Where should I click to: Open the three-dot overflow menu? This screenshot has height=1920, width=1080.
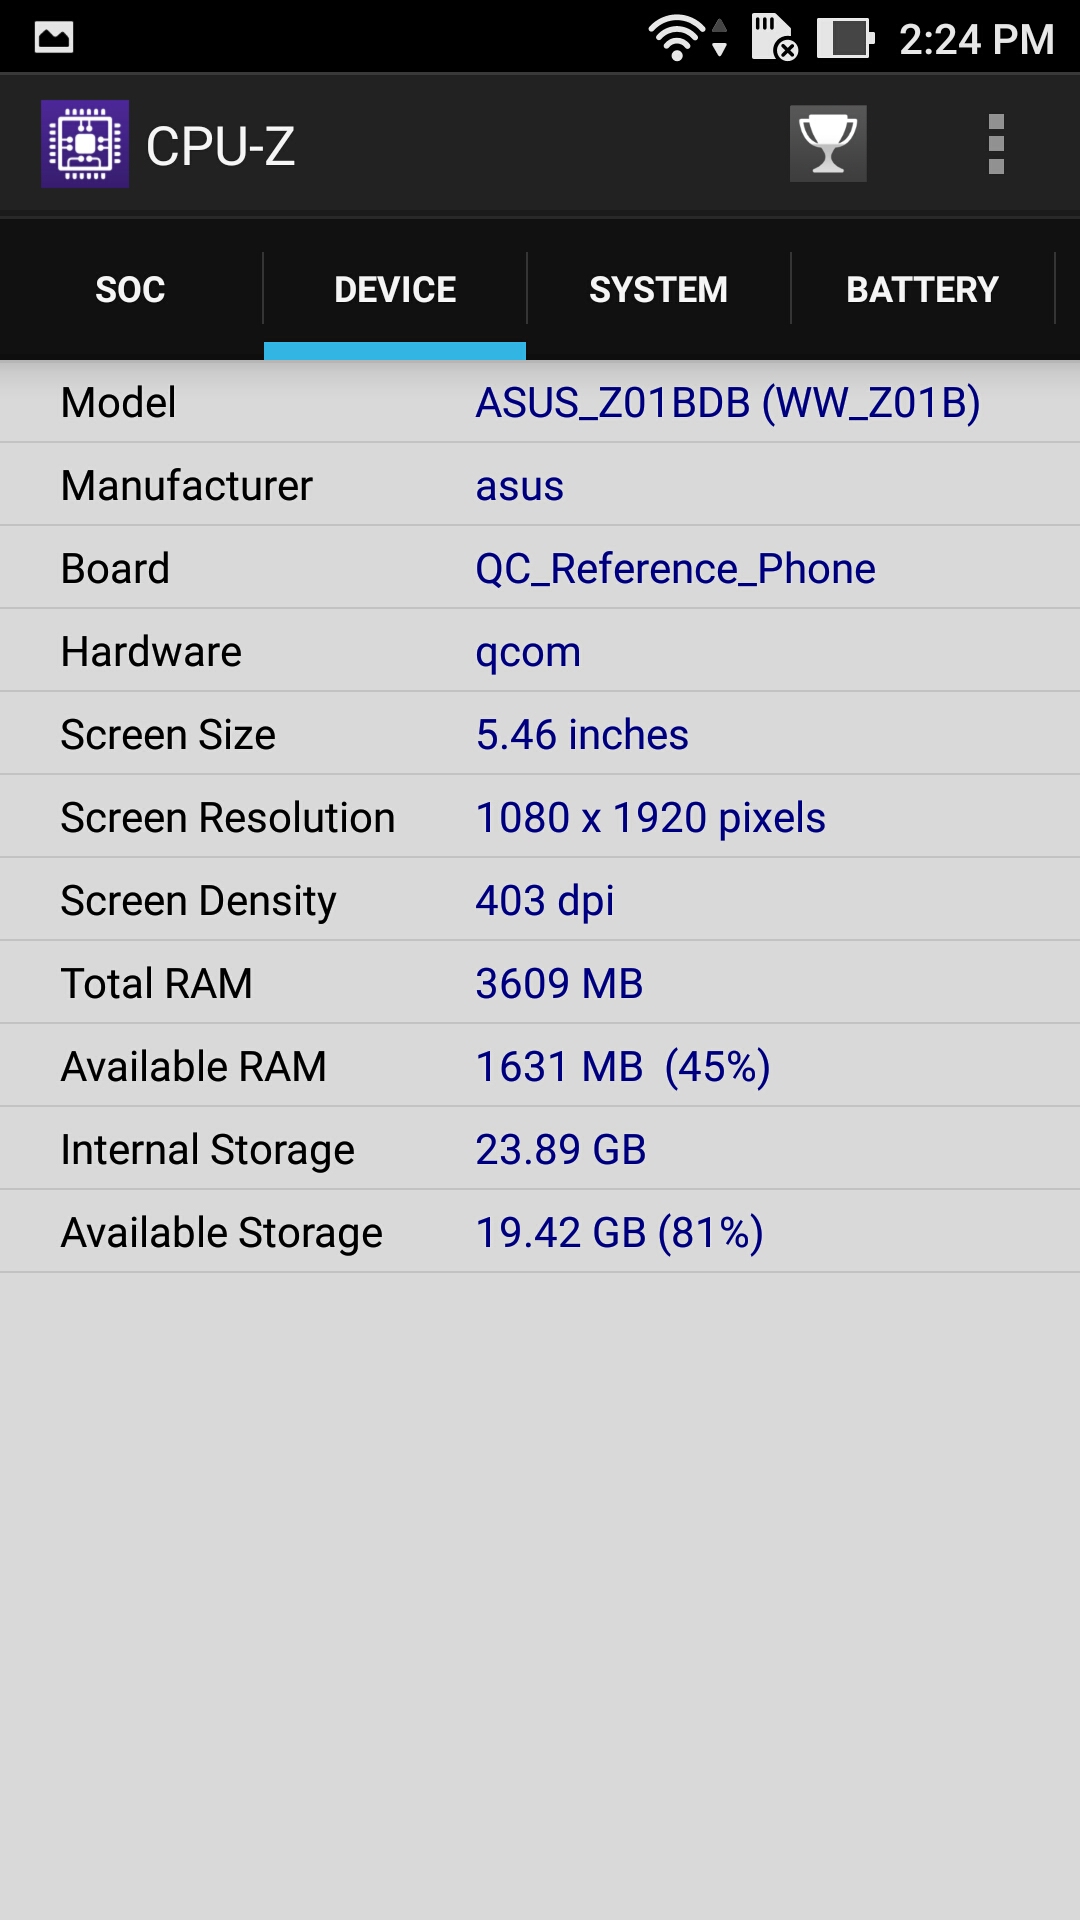[x=995, y=144]
